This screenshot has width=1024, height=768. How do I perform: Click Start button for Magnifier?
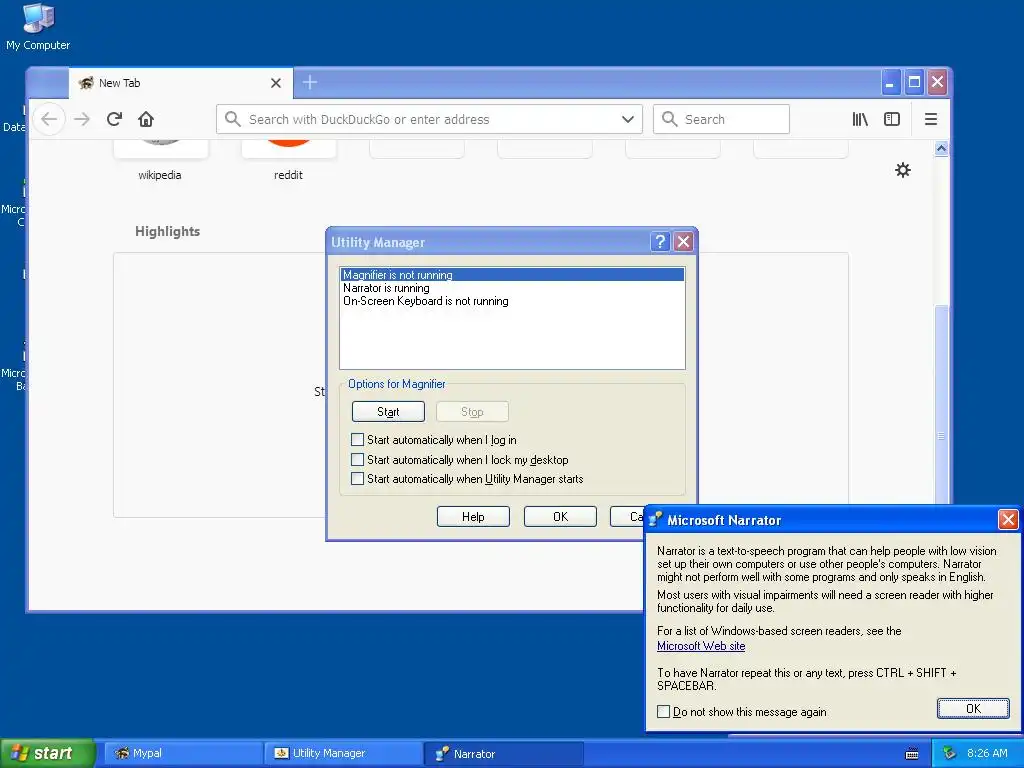click(388, 411)
